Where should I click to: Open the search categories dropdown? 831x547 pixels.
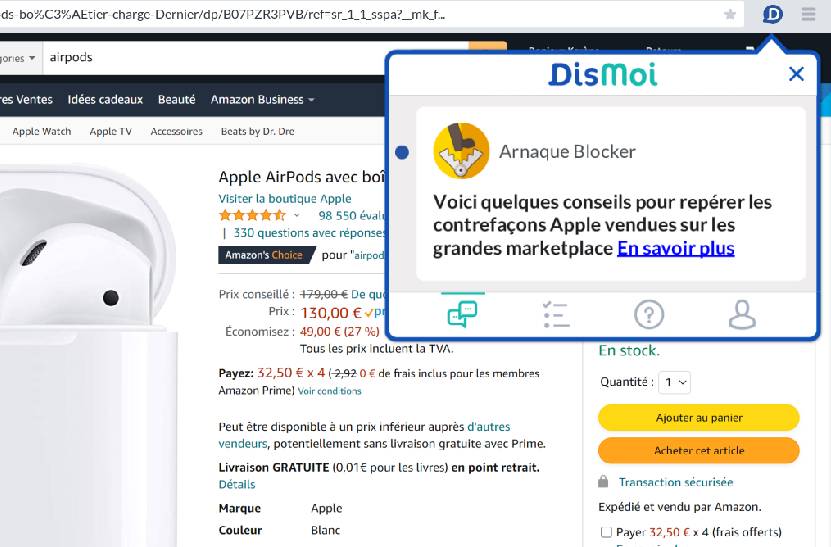[x=19, y=58]
